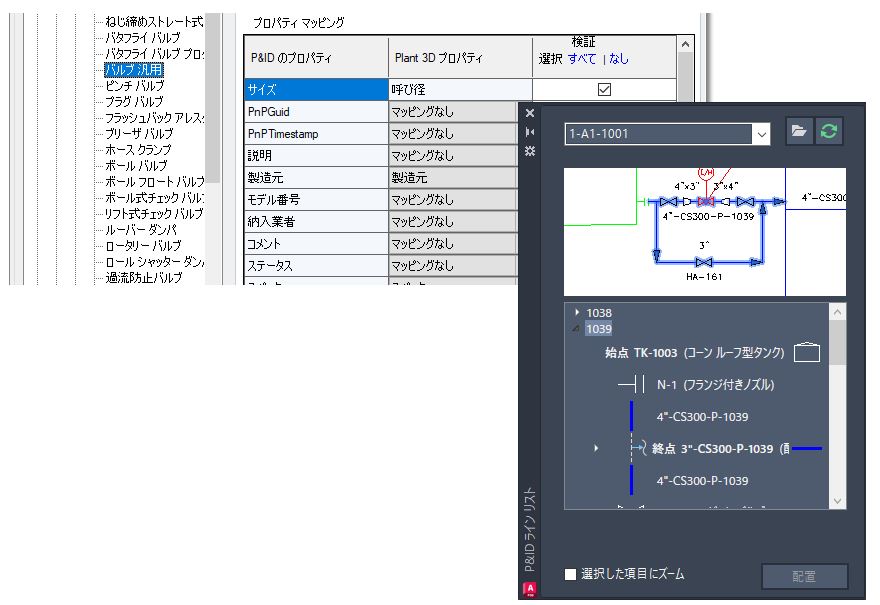
Task: Open the 1-A1-1001 drawing dropdown
Action: [761, 133]
